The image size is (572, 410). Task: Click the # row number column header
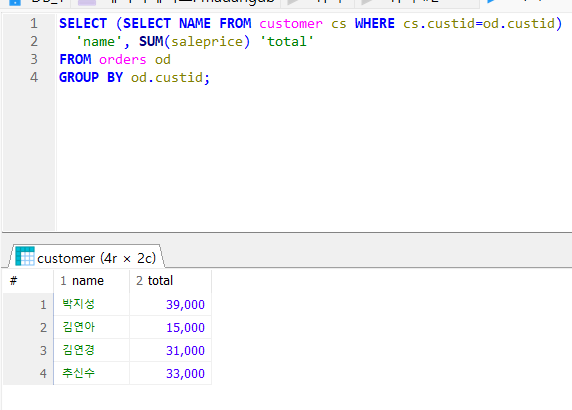(x=28, y=281)
